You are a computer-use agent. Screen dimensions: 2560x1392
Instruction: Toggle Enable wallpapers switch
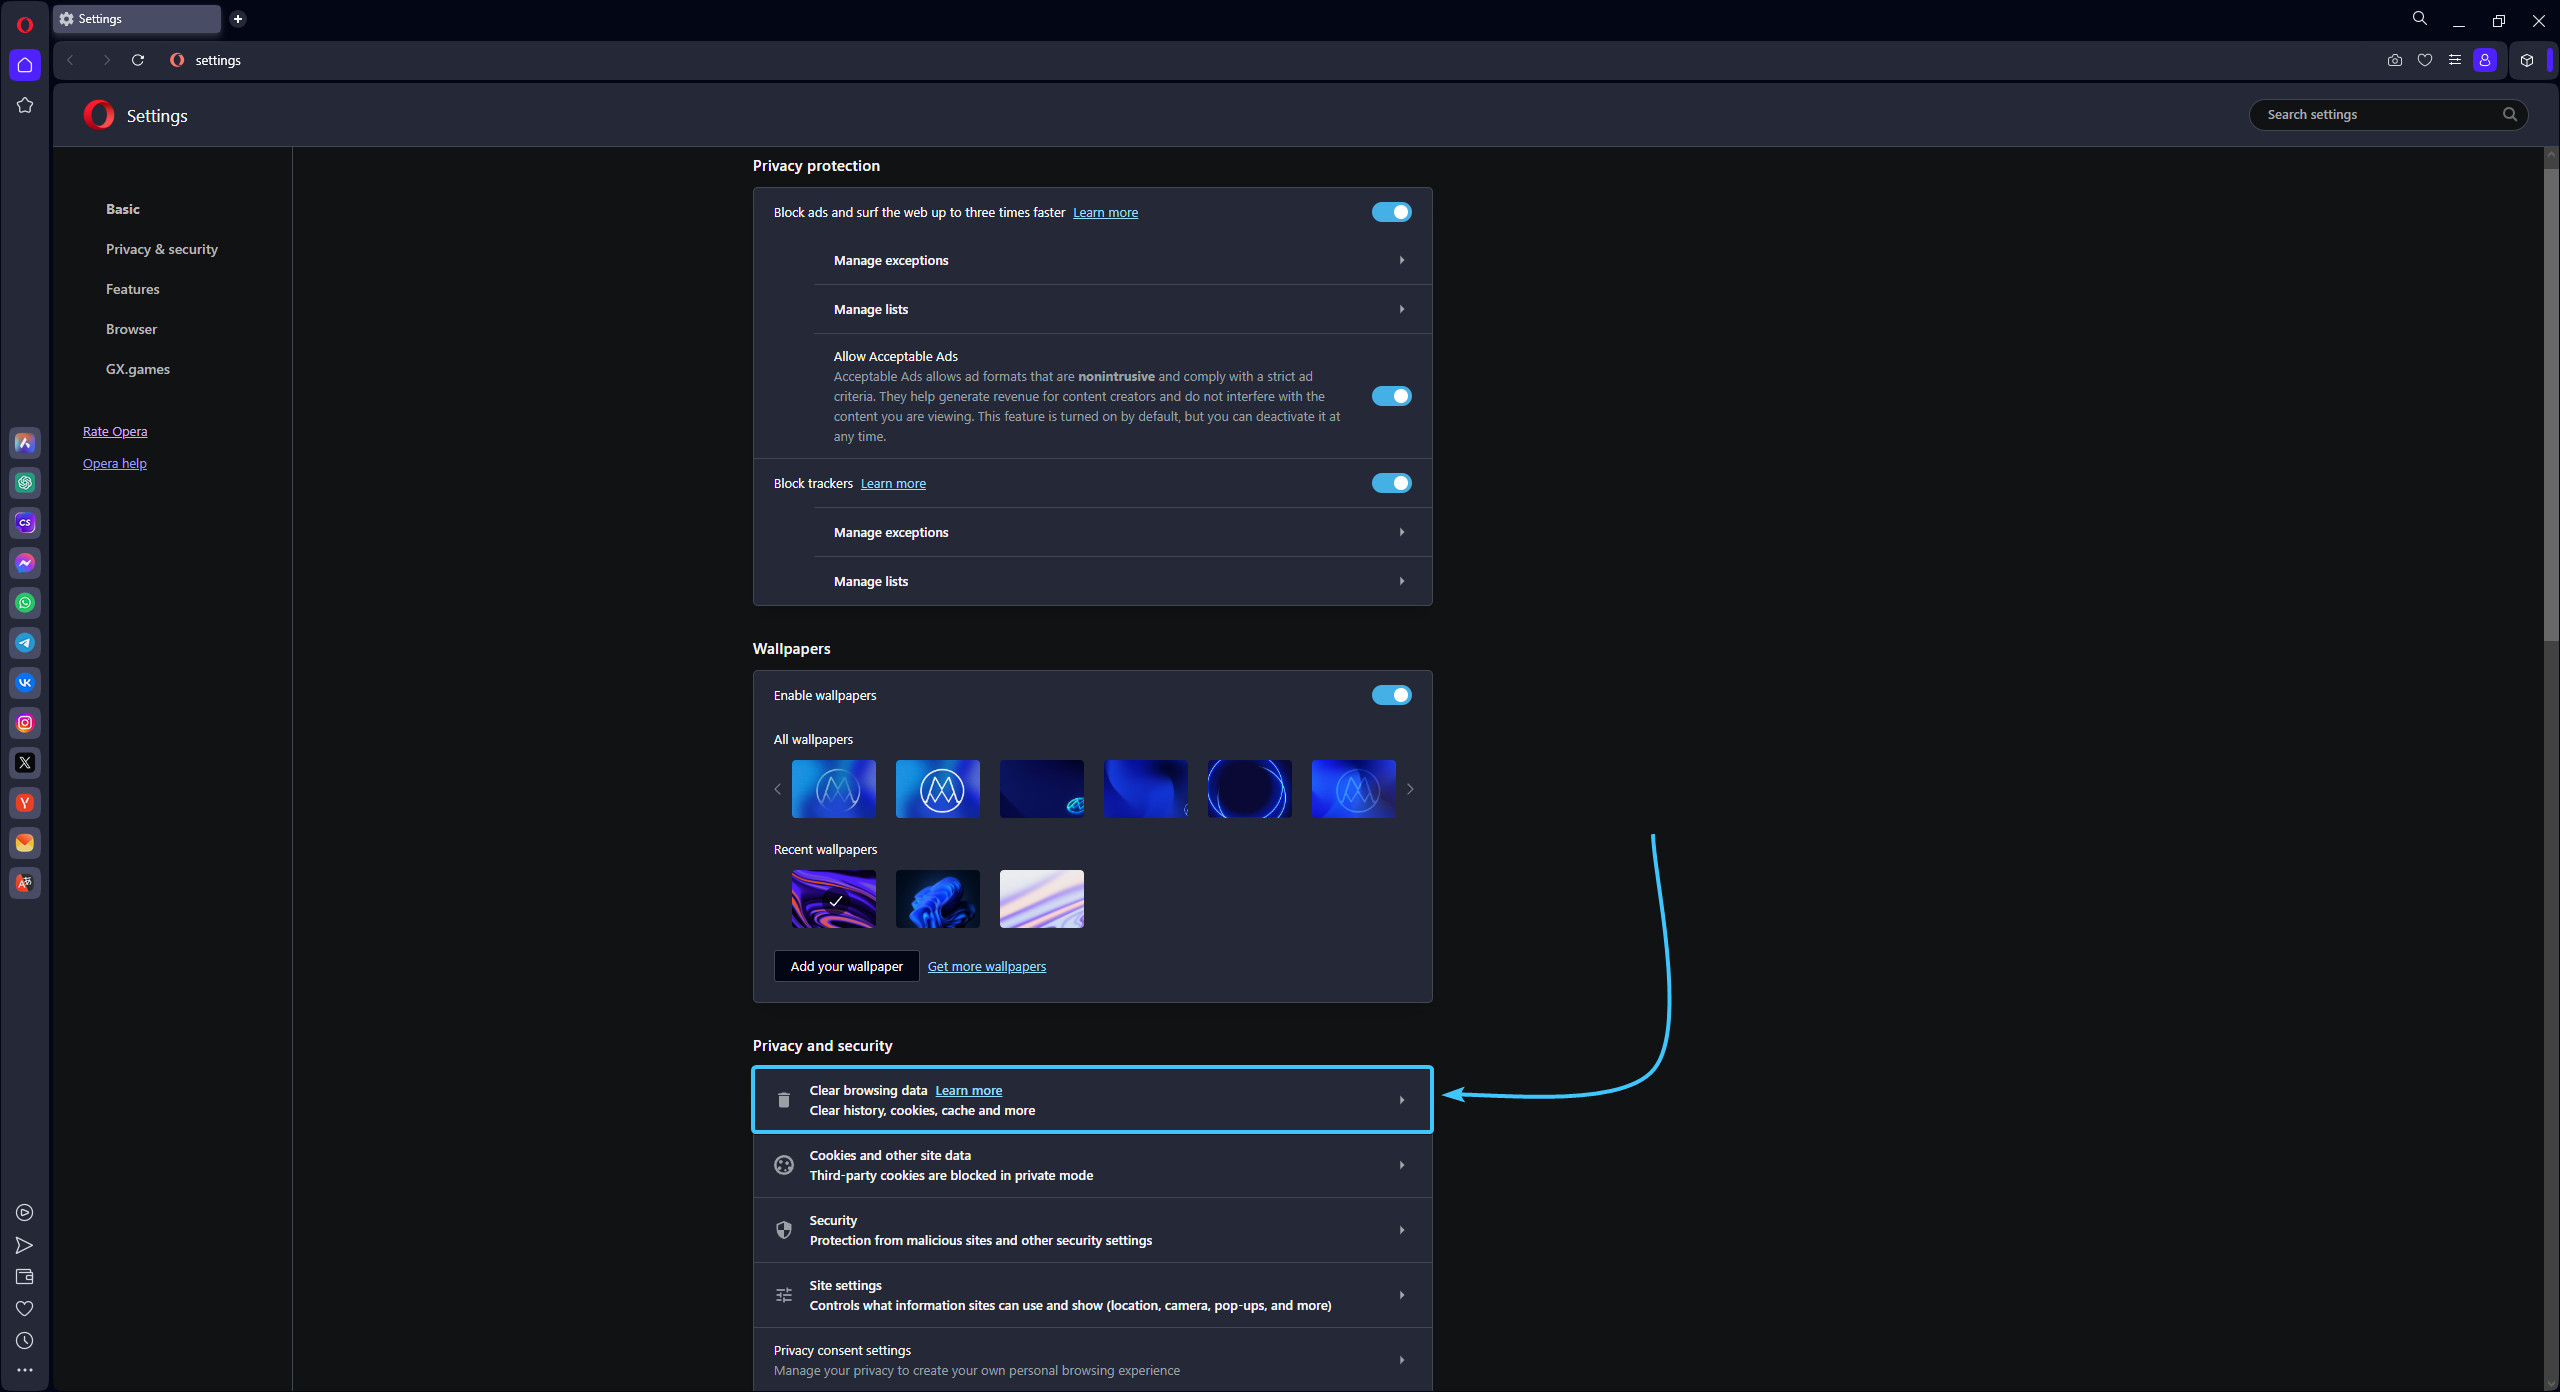tap(1391, 695)
